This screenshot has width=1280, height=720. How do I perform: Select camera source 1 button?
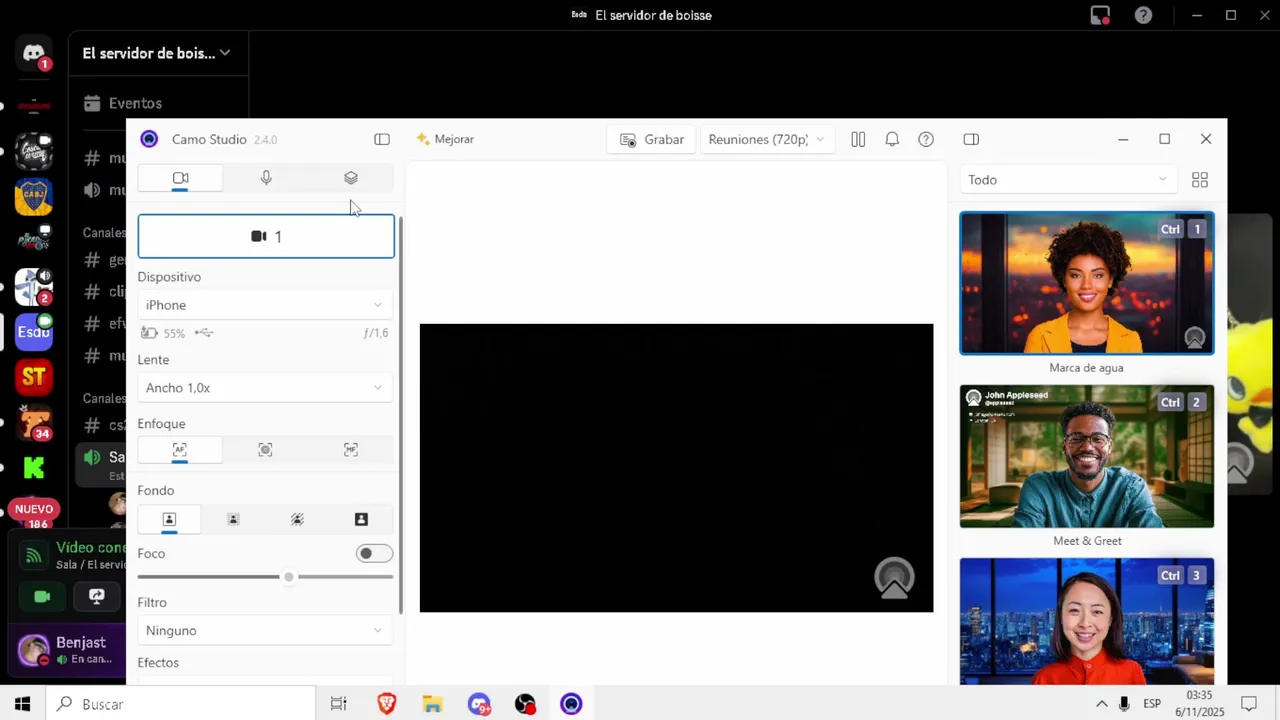click(266, 236)
